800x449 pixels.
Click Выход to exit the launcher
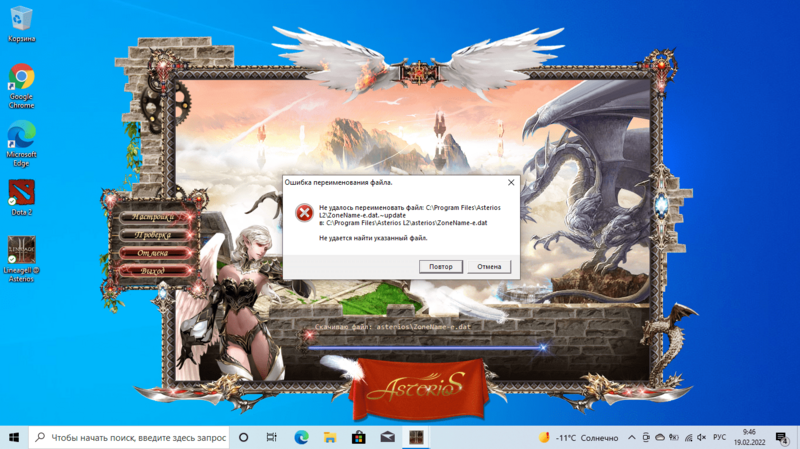pos(154,271)
